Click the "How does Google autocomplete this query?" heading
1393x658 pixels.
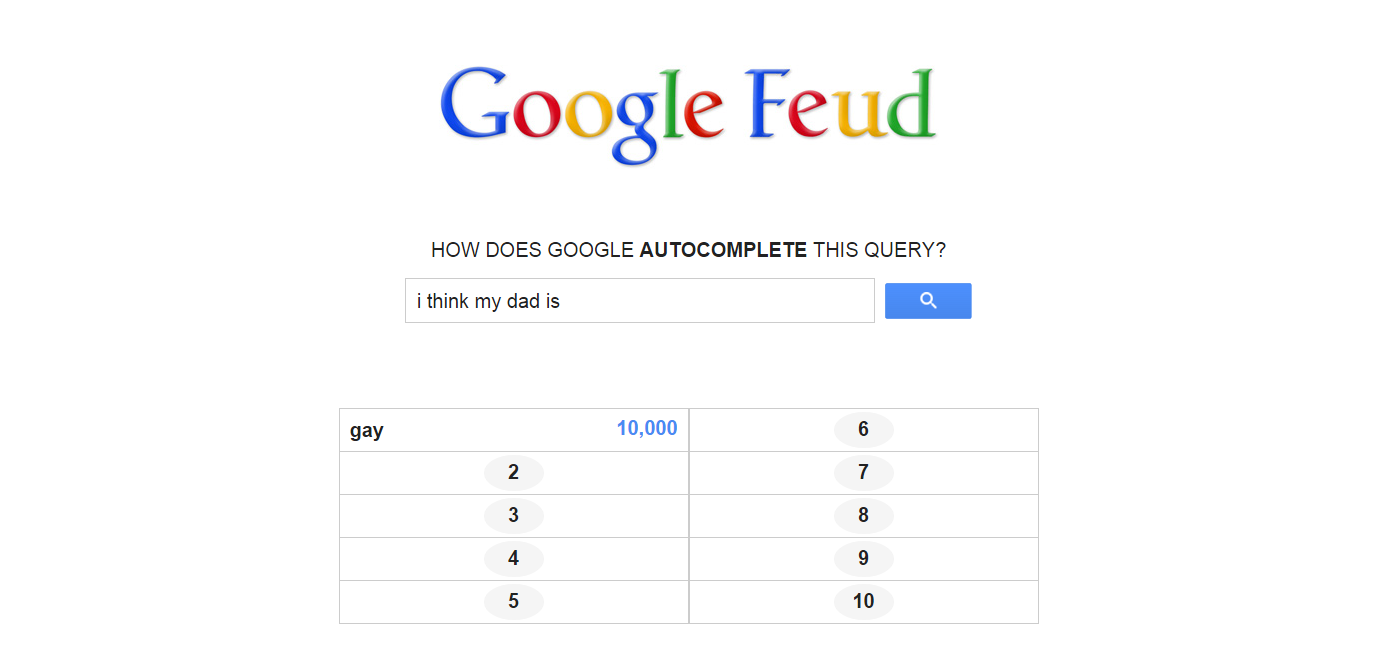coord(688,250)
